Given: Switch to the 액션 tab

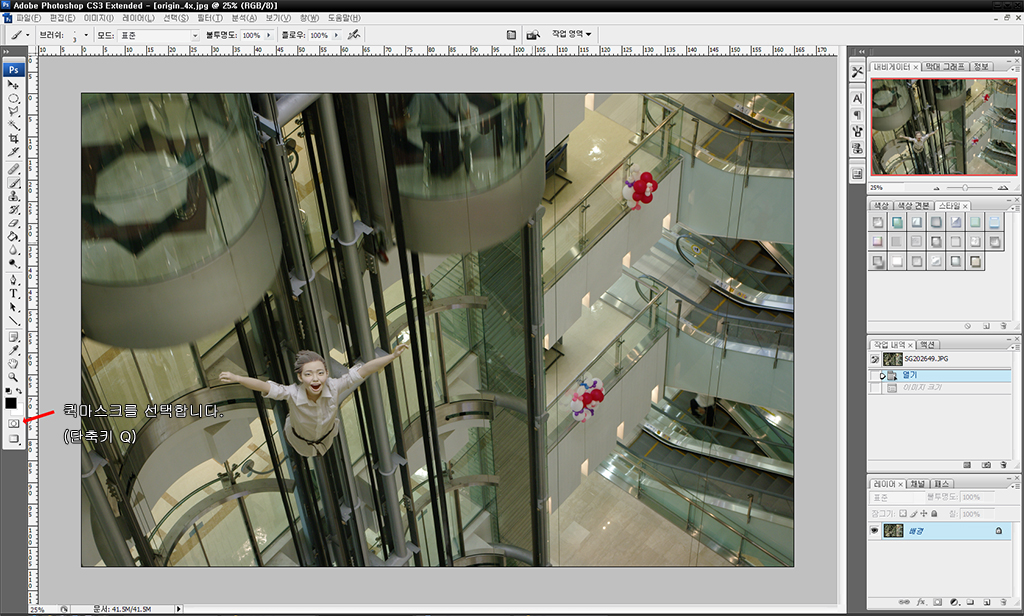Looking at the screenshot, I should click(927, 344).
